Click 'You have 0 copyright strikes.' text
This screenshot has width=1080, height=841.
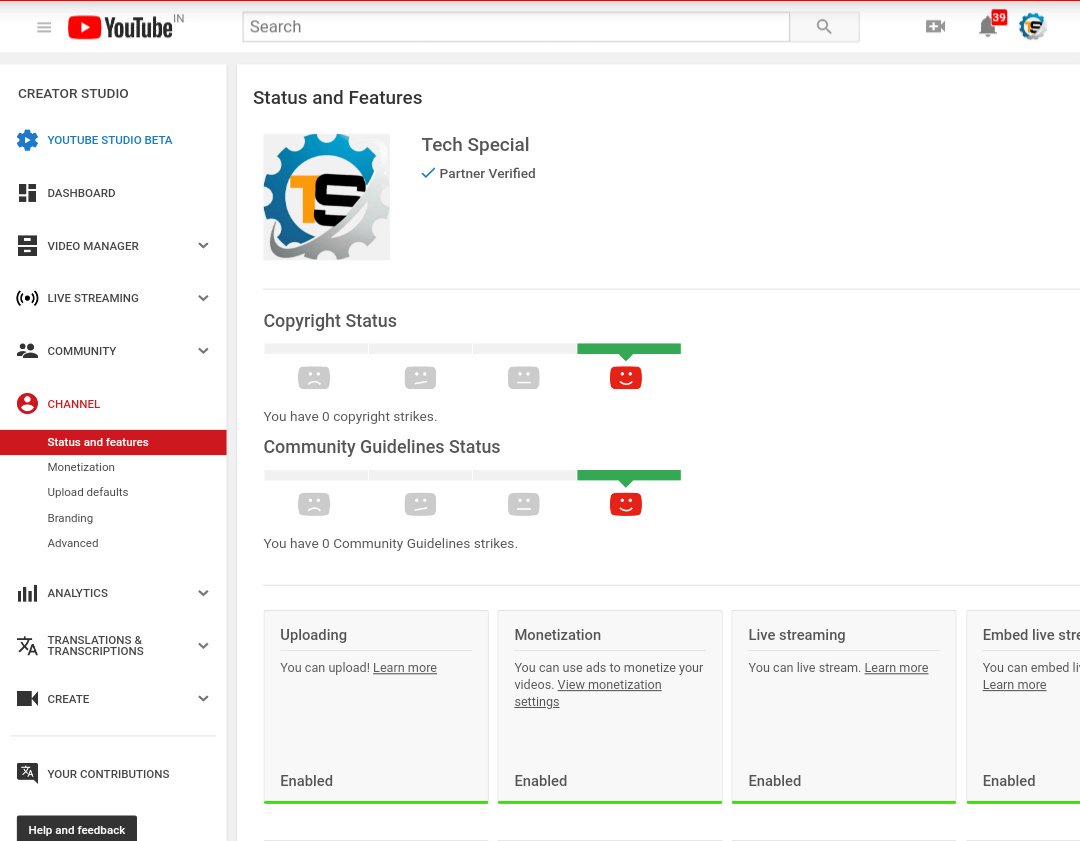tap(350, 417)
